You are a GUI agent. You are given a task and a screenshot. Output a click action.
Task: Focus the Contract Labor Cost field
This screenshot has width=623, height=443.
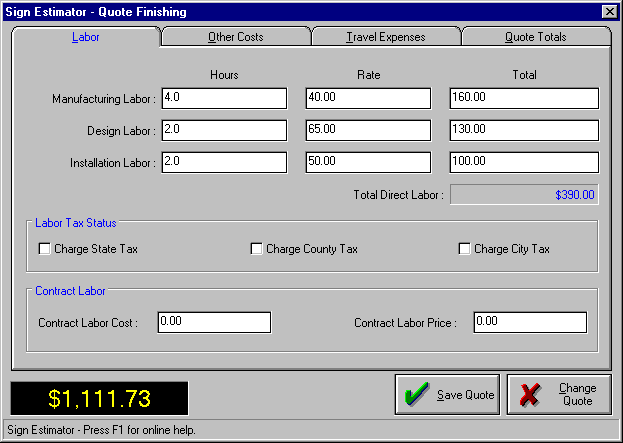coord(213,322)
